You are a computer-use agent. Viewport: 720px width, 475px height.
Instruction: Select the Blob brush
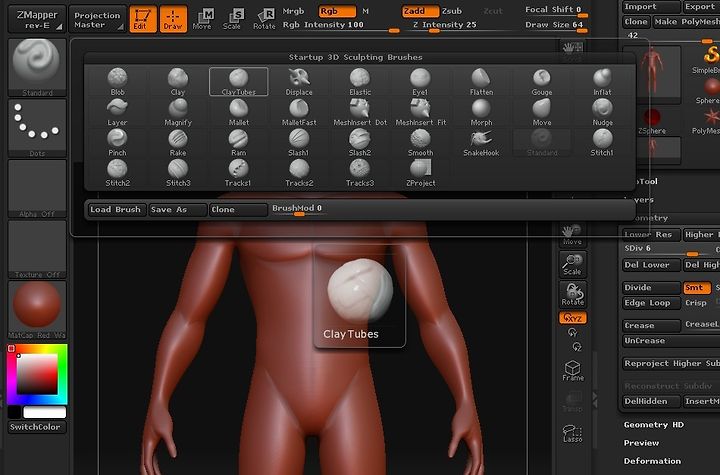[x=117, y=82]
